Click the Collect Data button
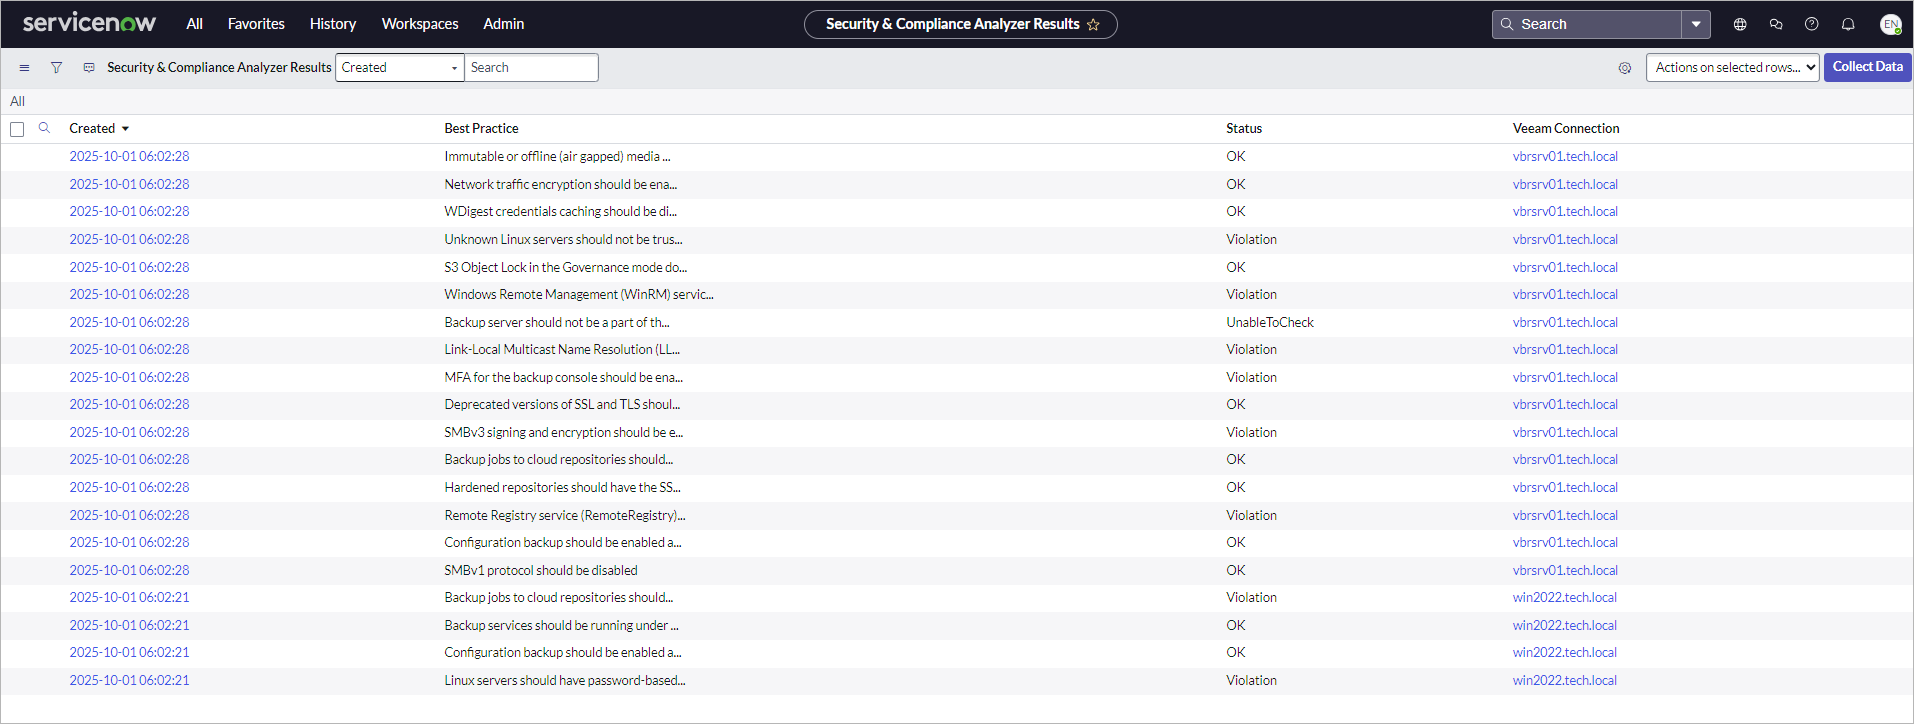 [1868, 67]
